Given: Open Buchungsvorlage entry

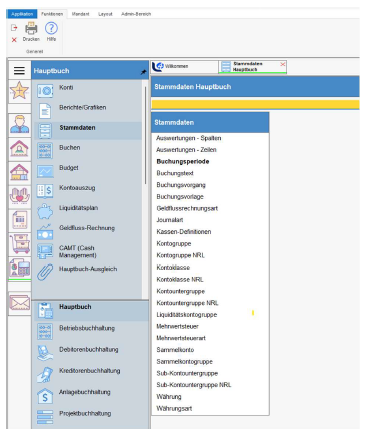Looking at the screenshot, I should (180, 196).
